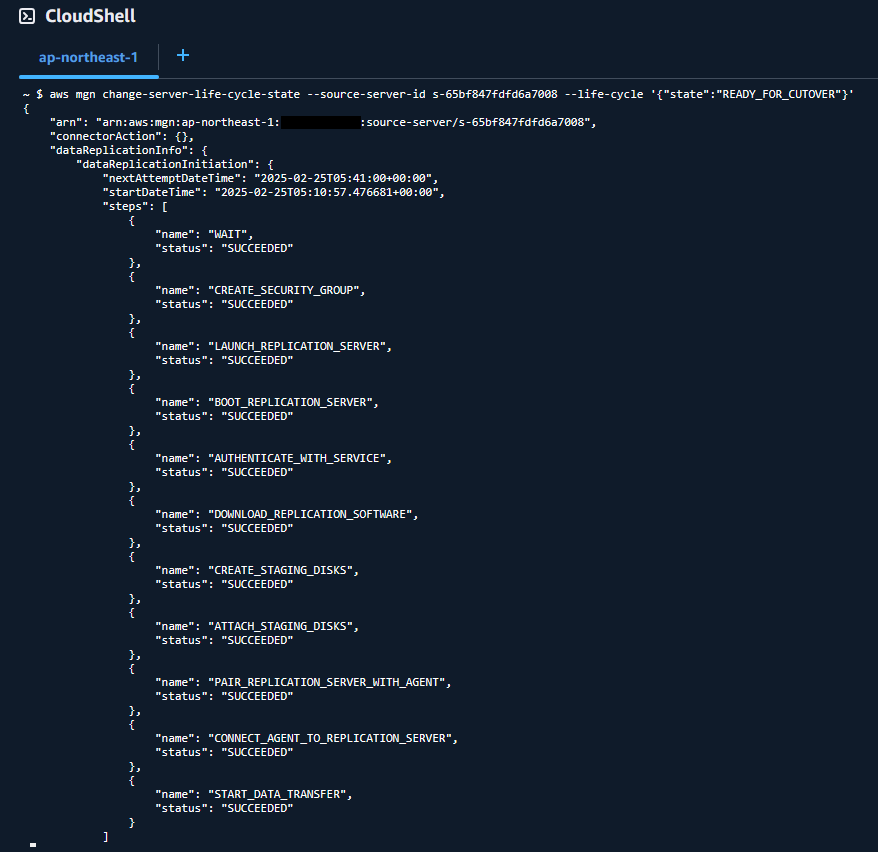The height and width of the screenshot is (852, 878).
Task: Click the startDateTime value line
Action: tap(273, 193)
